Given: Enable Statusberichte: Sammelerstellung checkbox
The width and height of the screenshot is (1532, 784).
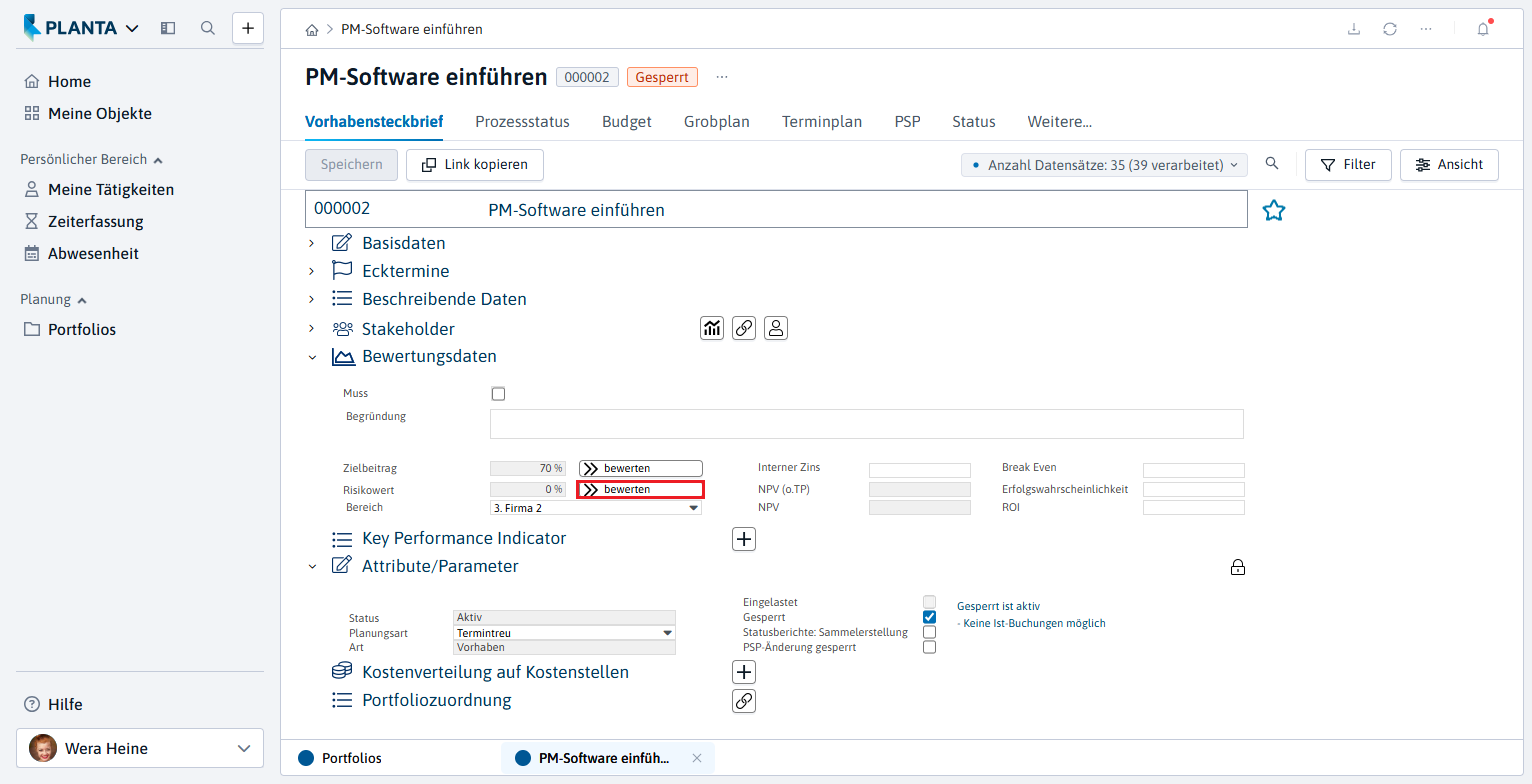Looking at the screenshot, I should (929, 632).
